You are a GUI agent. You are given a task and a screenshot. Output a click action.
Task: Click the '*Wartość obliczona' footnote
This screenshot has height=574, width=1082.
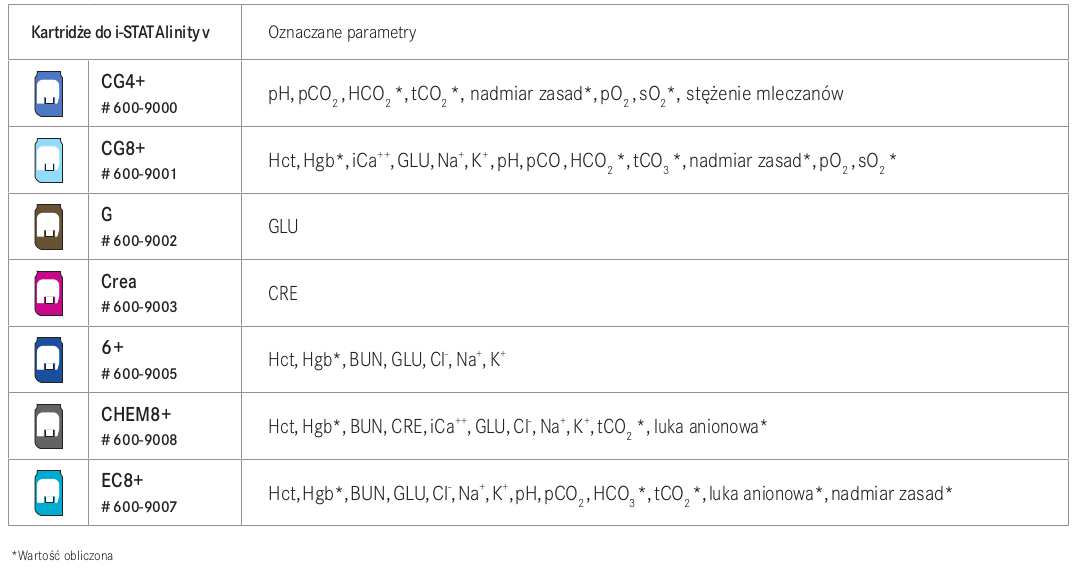[62, 555]
